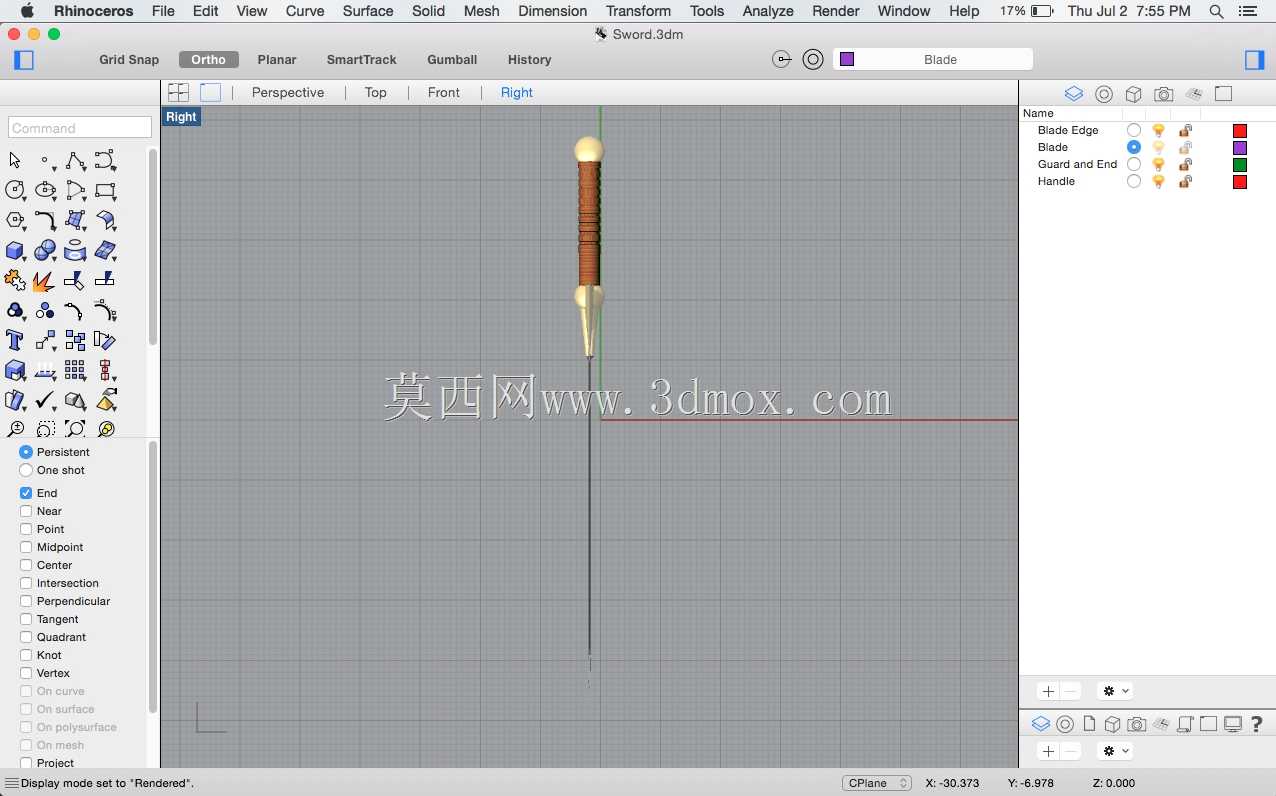Change the Blade layer purple color swatch

click(x=1240, y=147)
